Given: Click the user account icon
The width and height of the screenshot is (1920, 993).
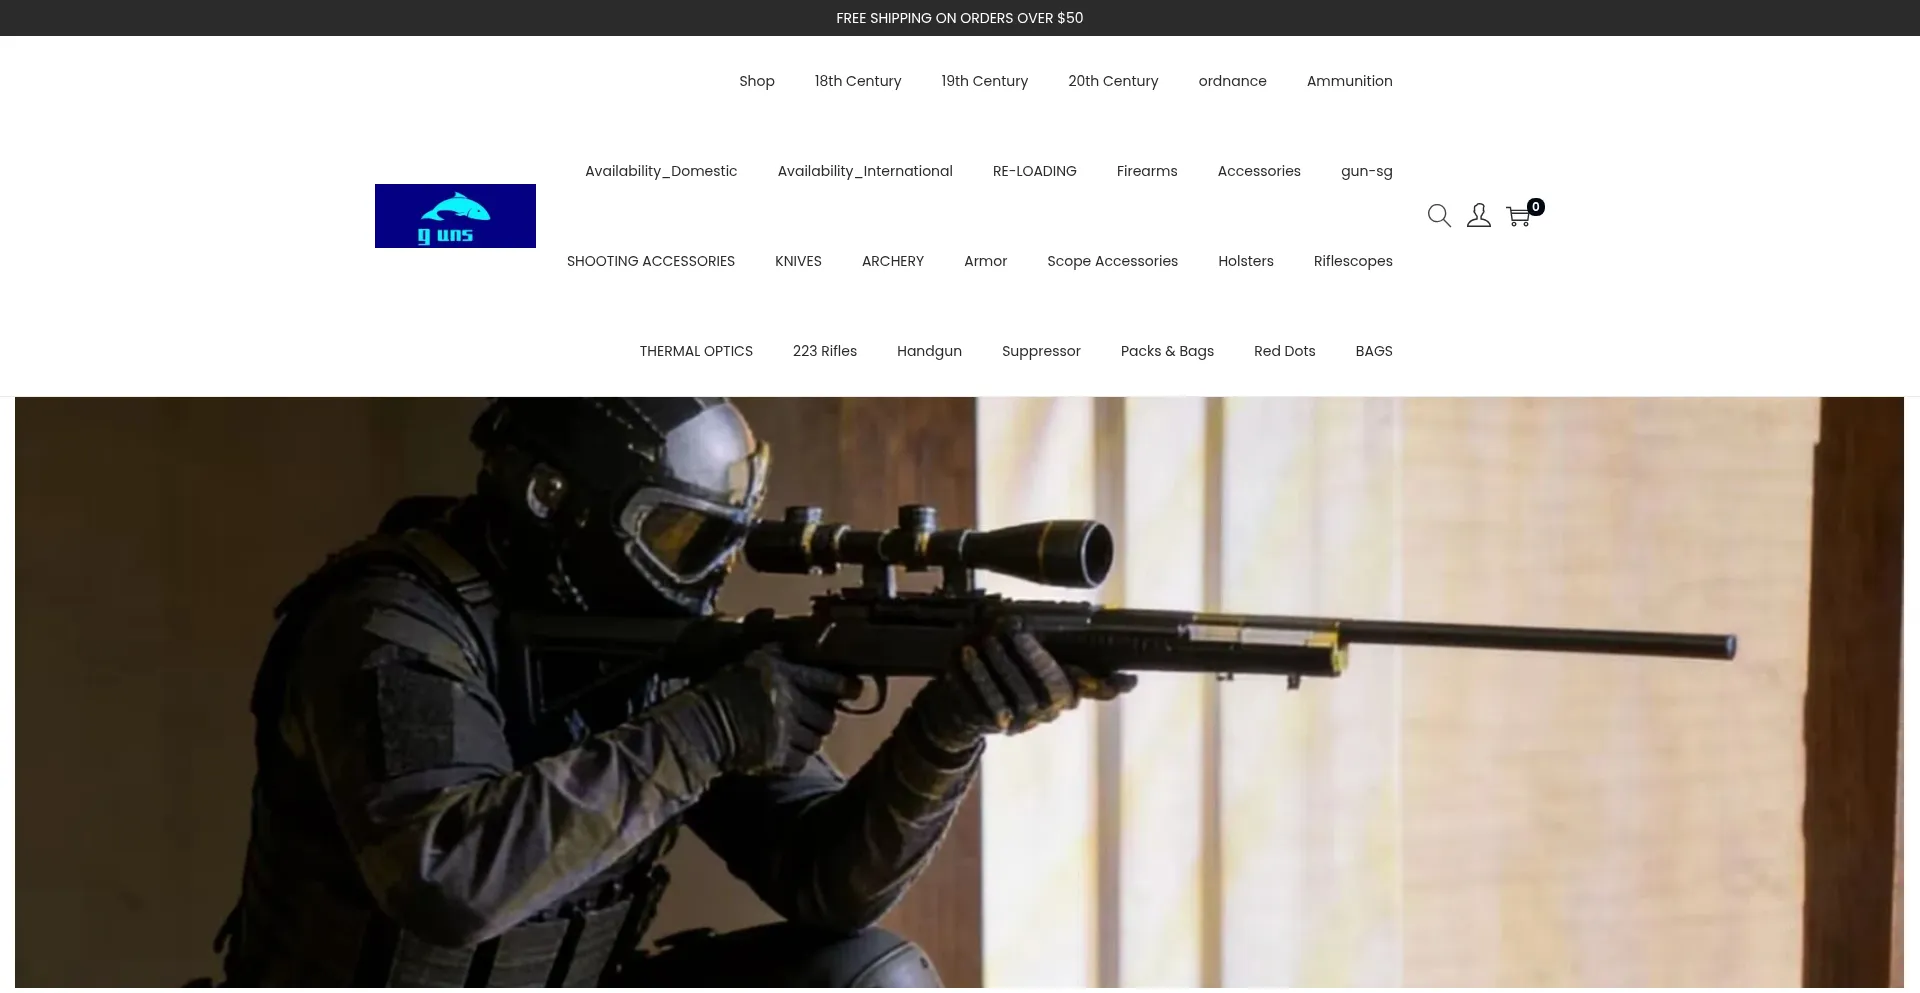Looking at the screenshot, I should coord(1479,215).
